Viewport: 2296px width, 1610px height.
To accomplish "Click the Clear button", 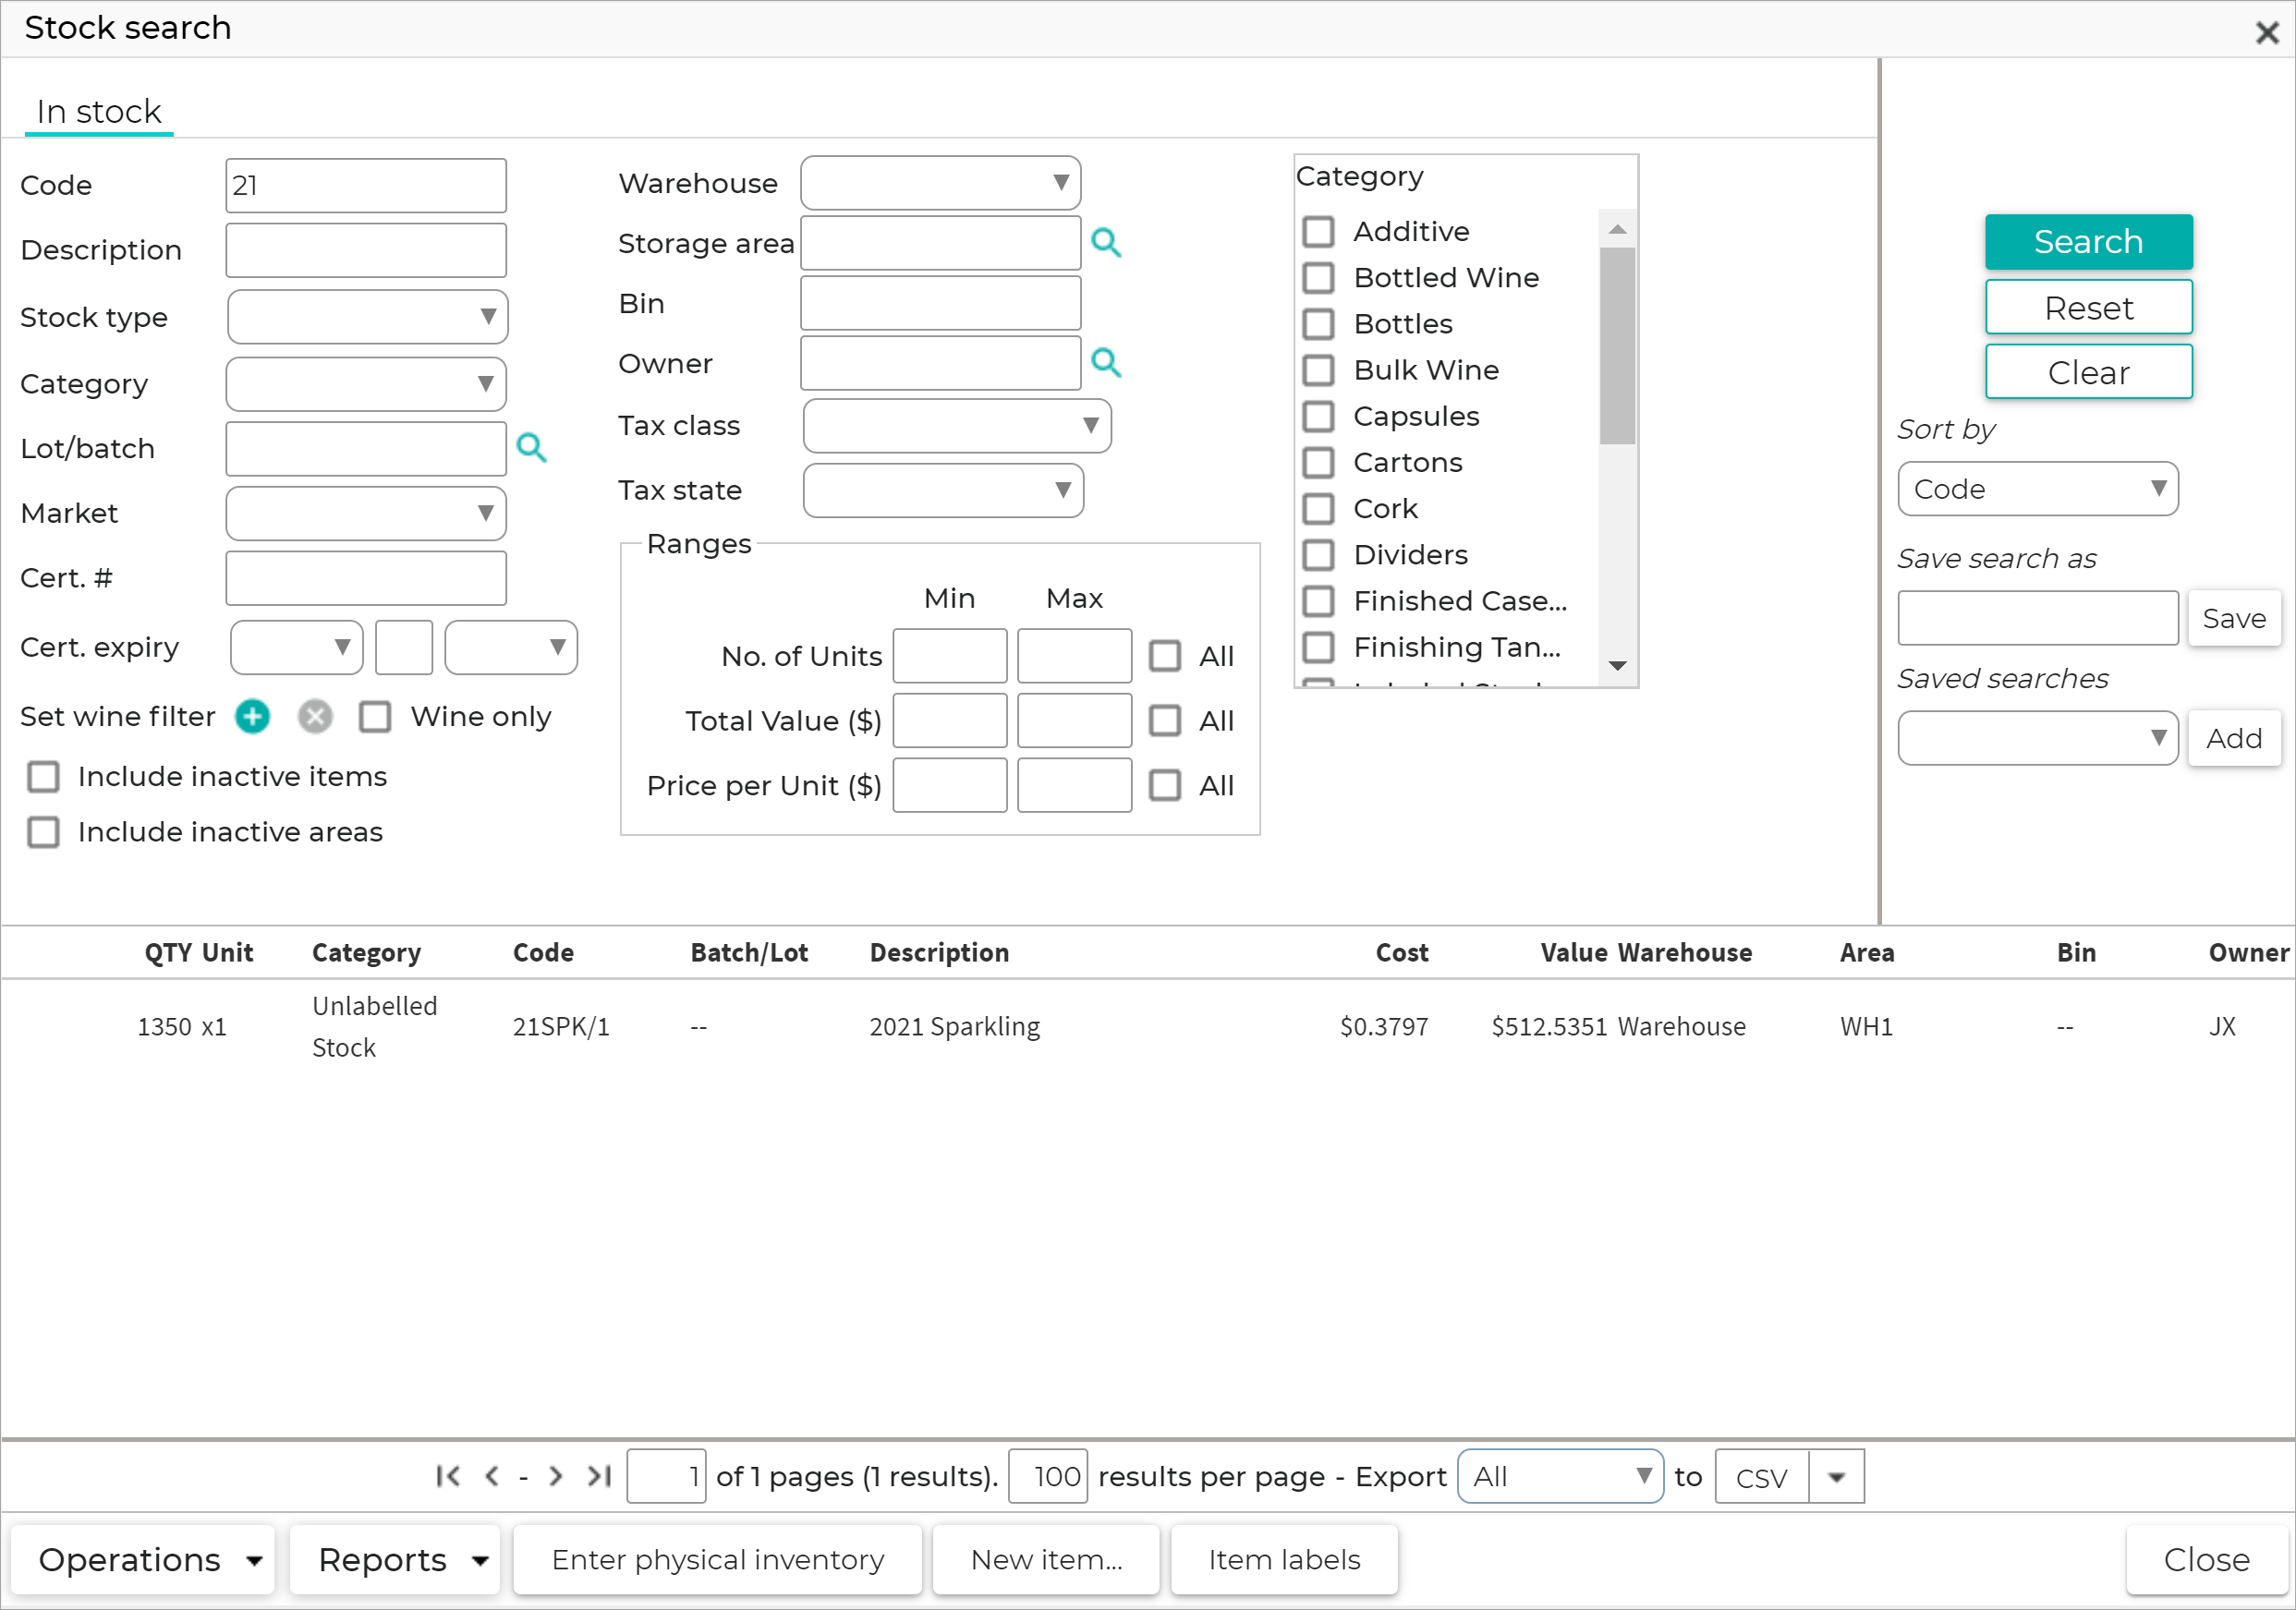I will click(2088, 372).
